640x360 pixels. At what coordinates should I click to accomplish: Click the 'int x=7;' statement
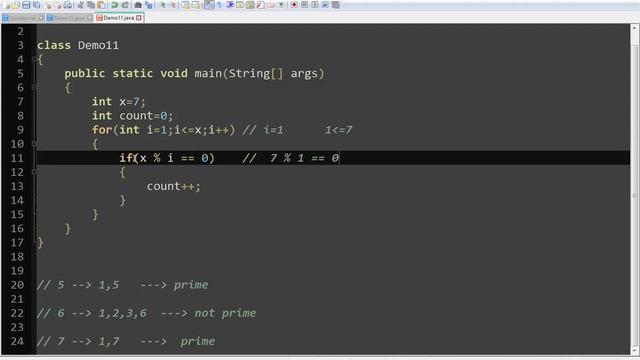pos(118,102)
